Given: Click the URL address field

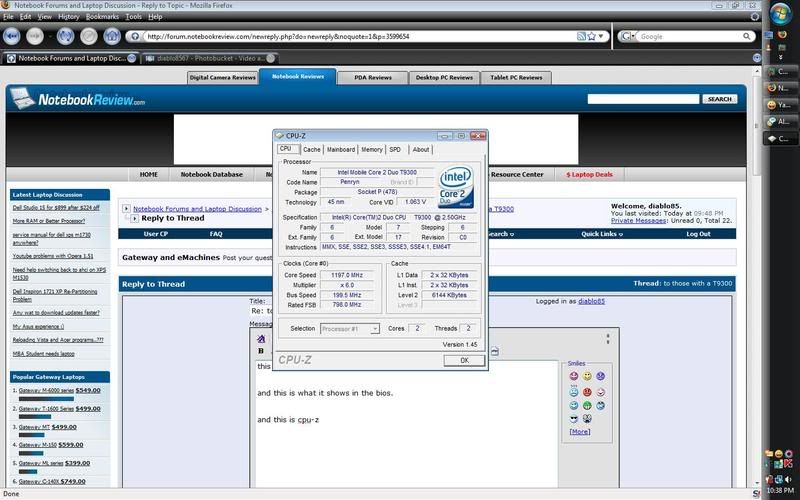Looking at the screenshot, I should click(x=360, y=36).
